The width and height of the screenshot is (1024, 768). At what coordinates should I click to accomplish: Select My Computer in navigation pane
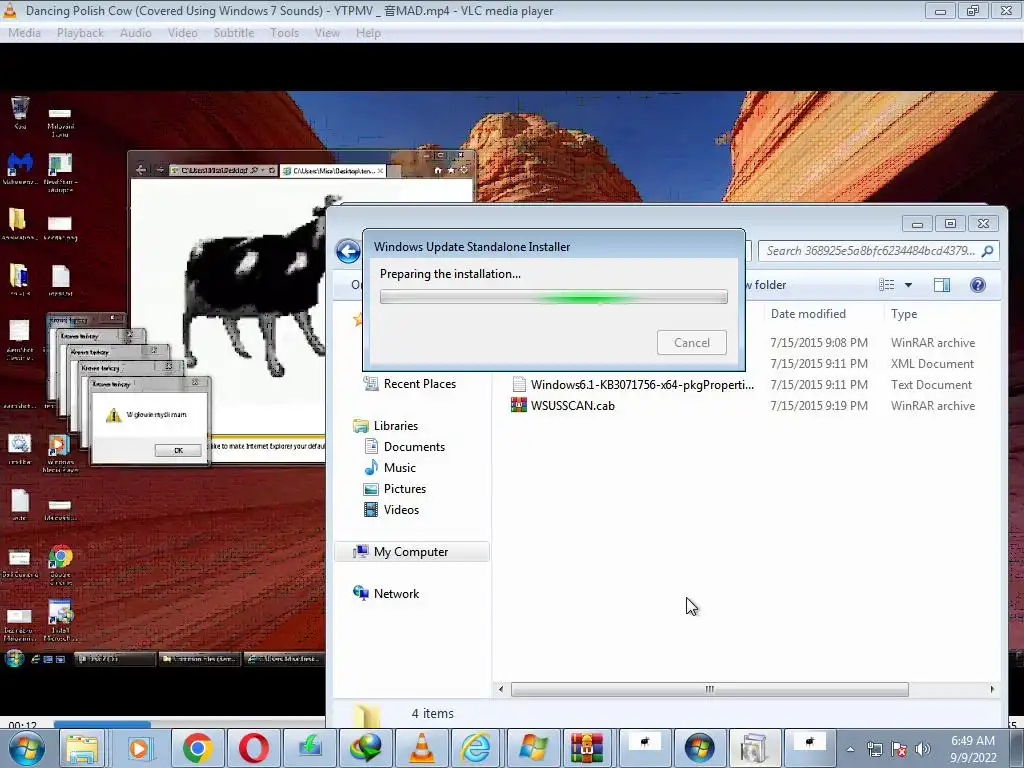click(411, 552)
